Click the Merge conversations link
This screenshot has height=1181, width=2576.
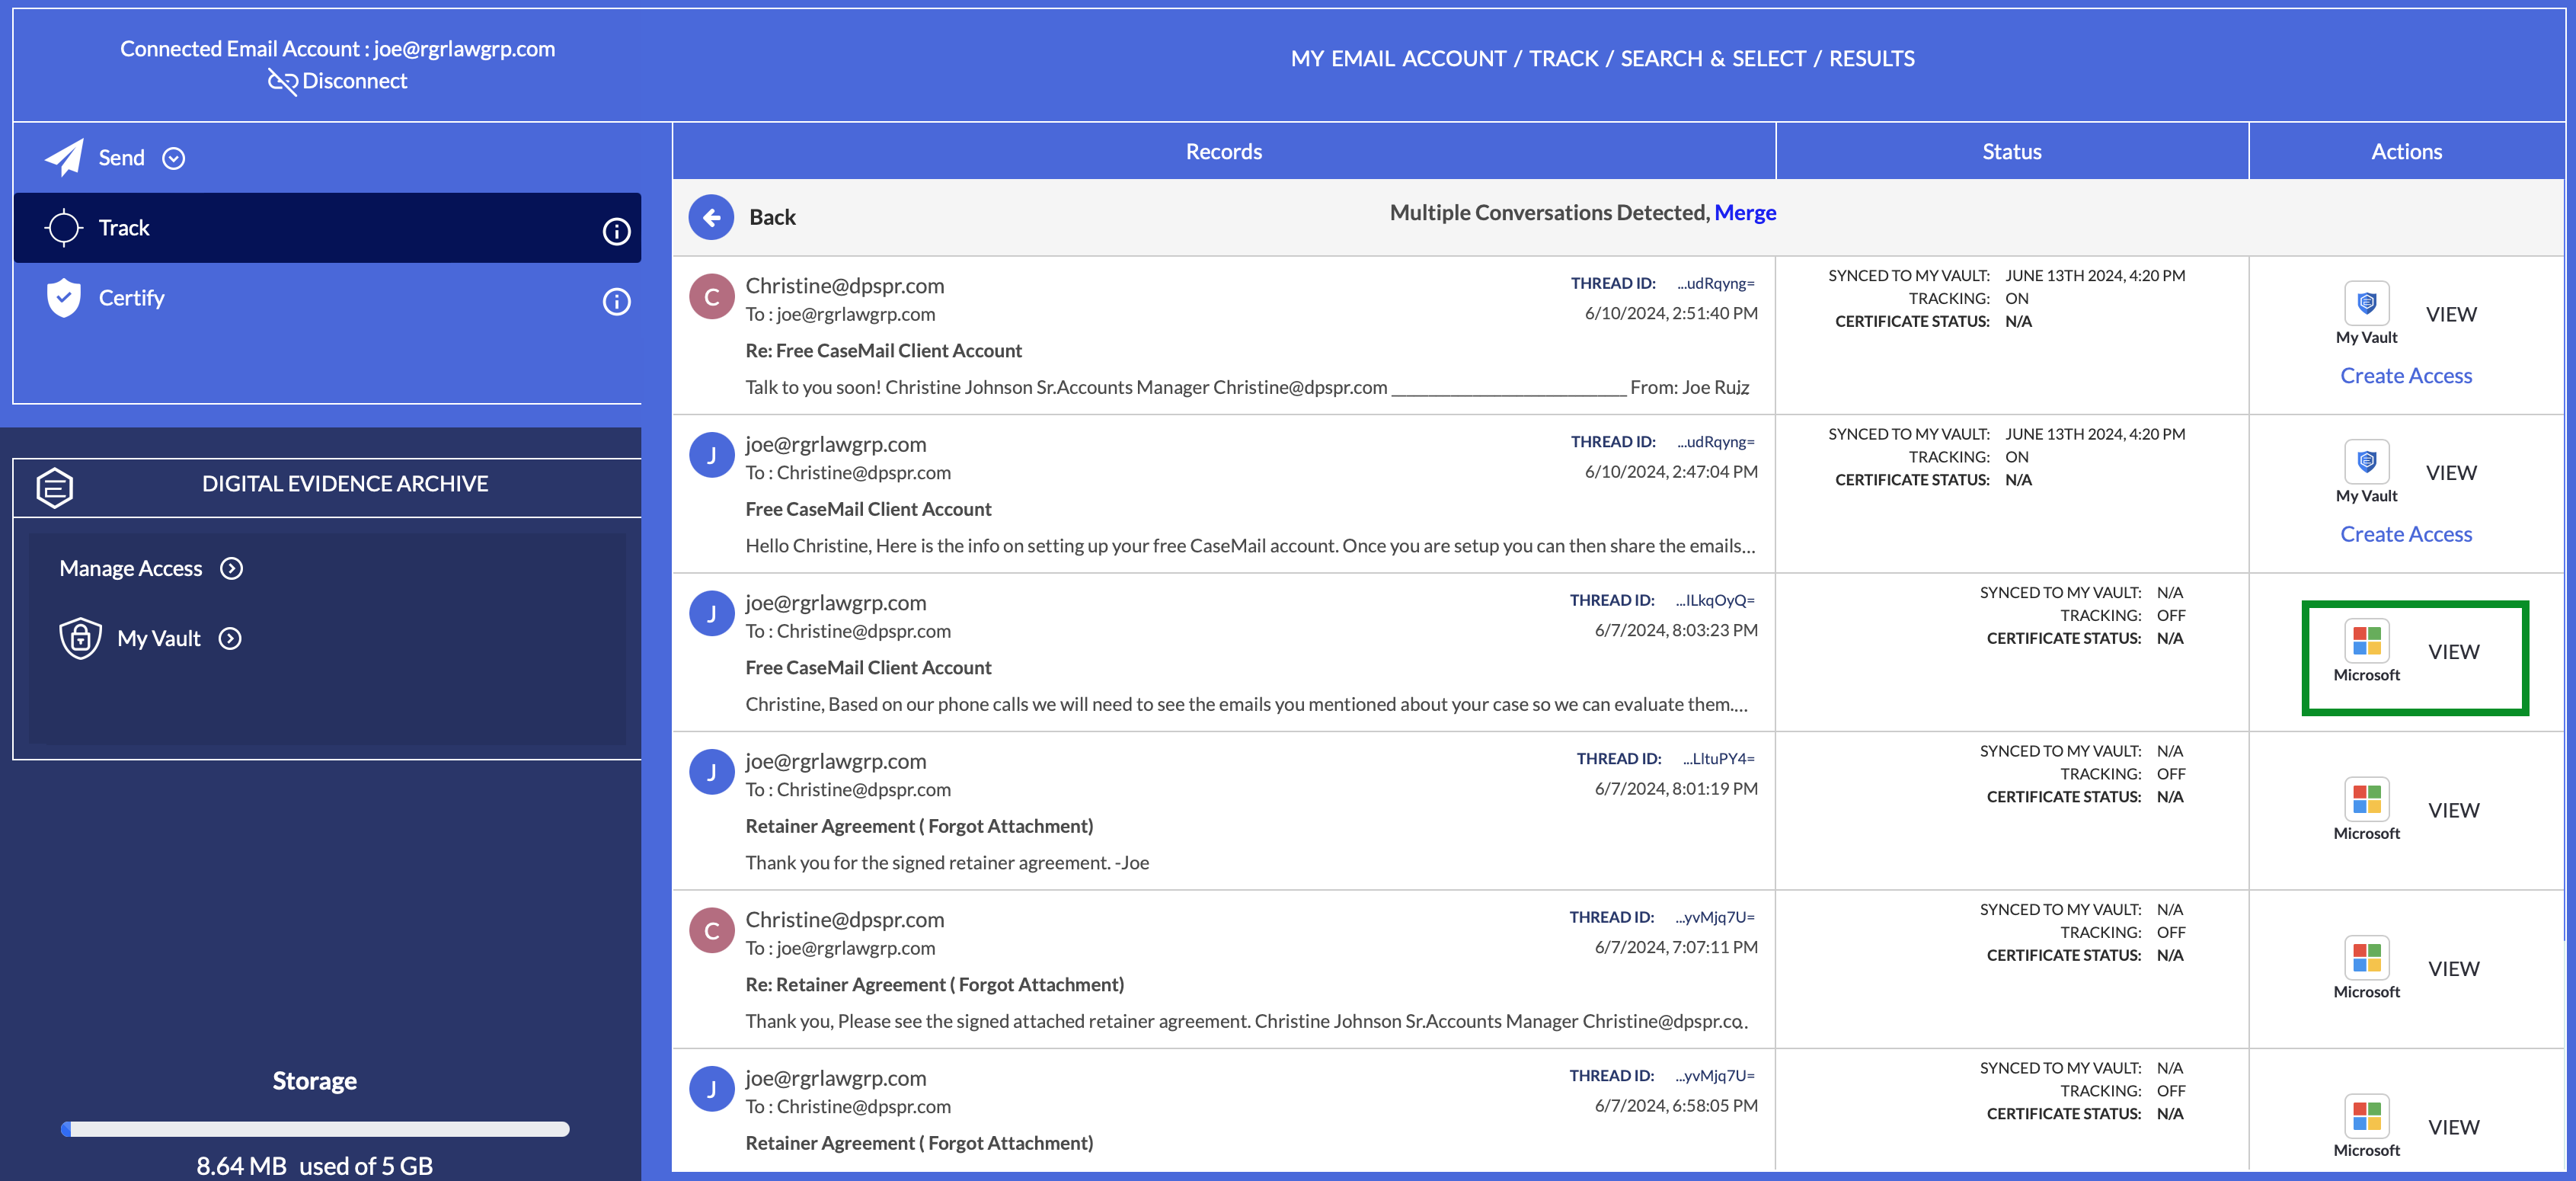pyautogui.click(x=1745, y=212)
